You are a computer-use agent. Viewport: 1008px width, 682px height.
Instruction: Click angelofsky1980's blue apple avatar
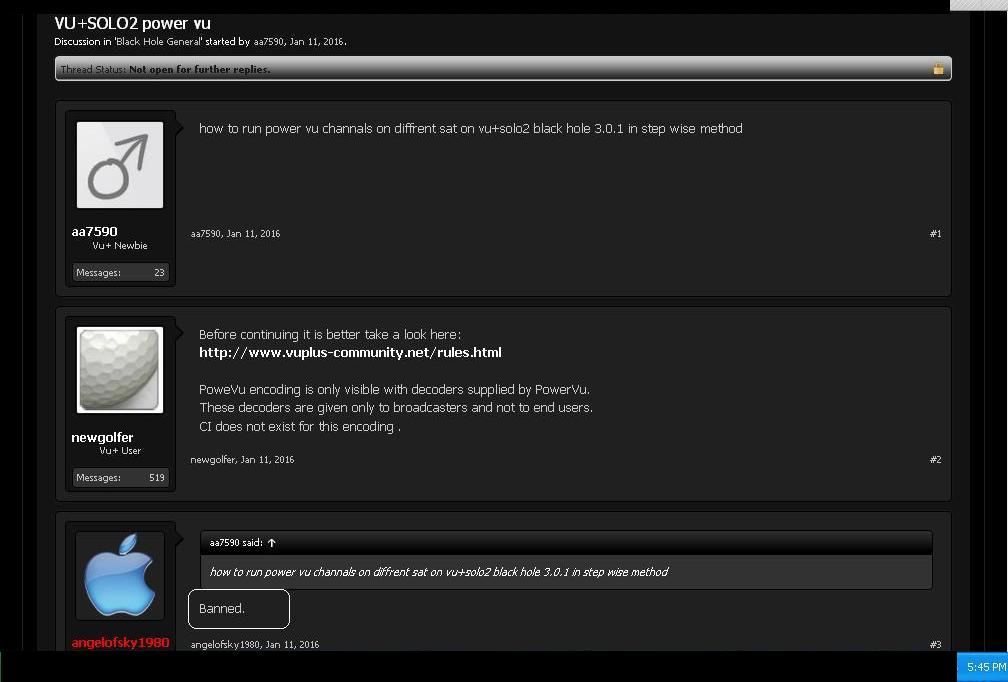120,575
